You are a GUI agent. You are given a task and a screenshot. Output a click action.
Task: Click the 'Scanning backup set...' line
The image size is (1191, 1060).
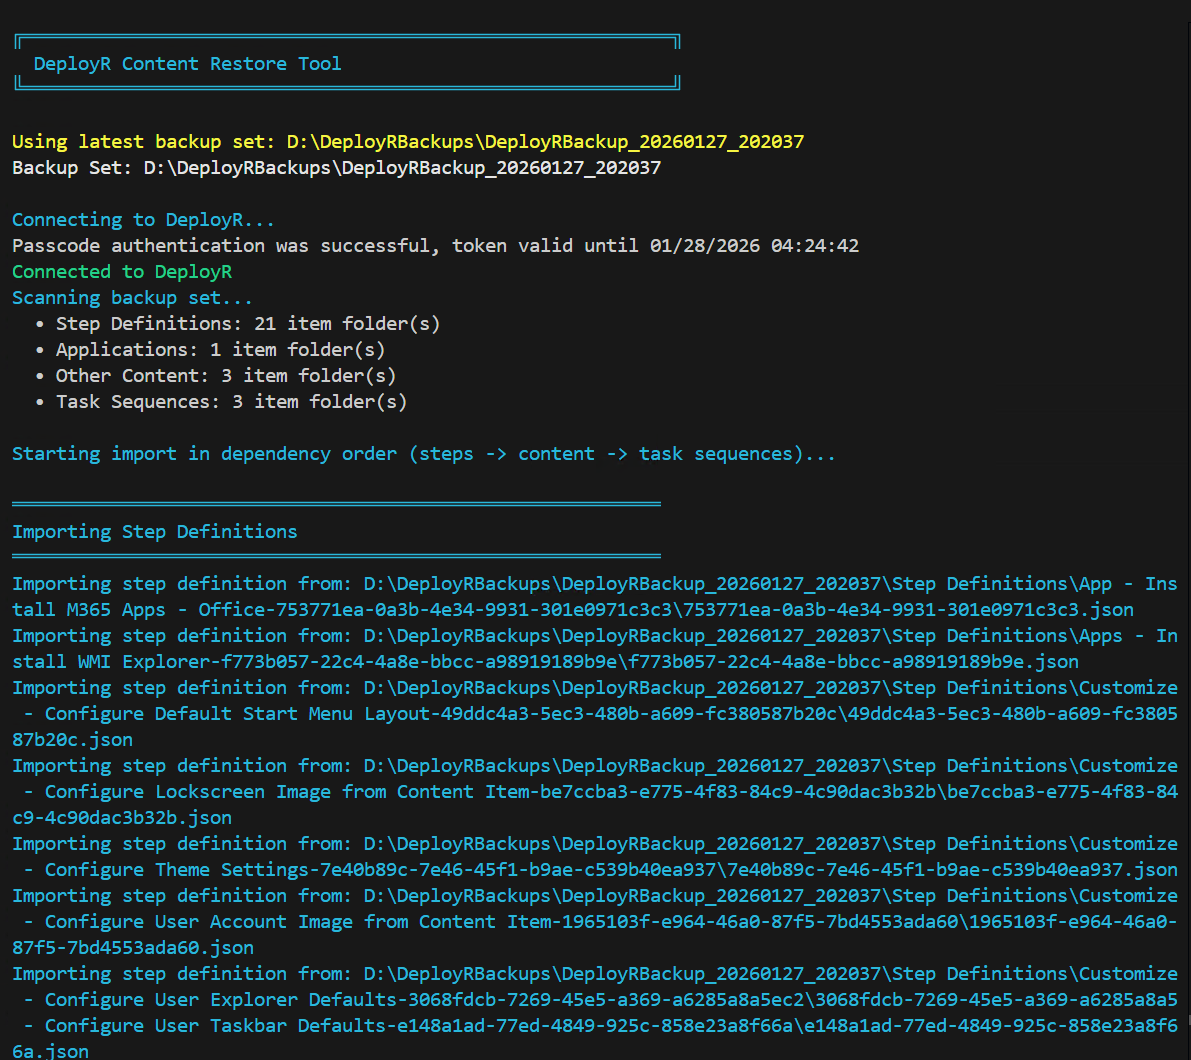[132, 298]
